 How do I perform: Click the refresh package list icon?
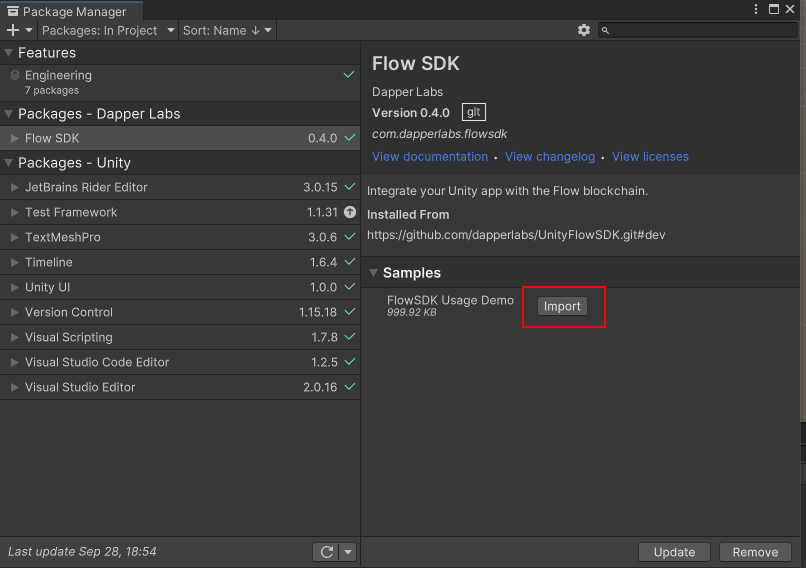coord(326,552)
